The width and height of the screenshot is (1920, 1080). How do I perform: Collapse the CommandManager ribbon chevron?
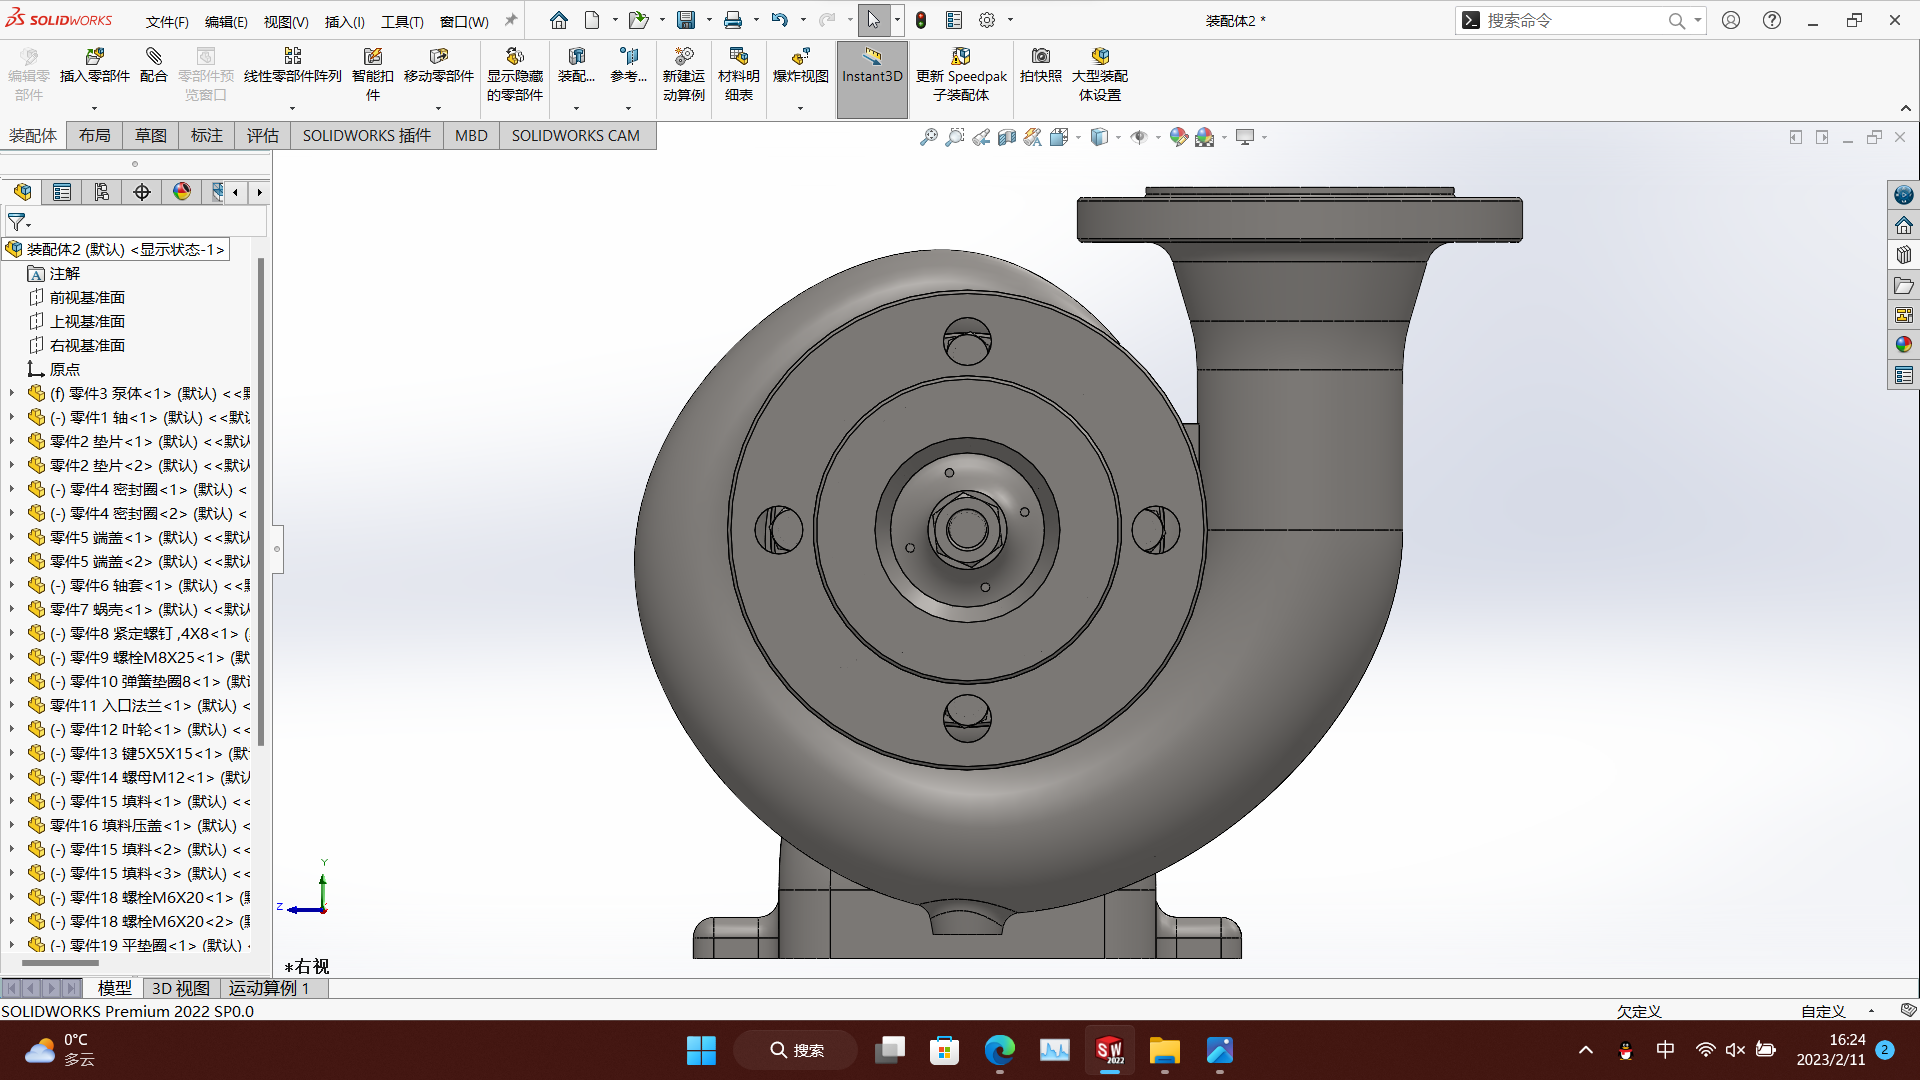(x=1906, y=108)
